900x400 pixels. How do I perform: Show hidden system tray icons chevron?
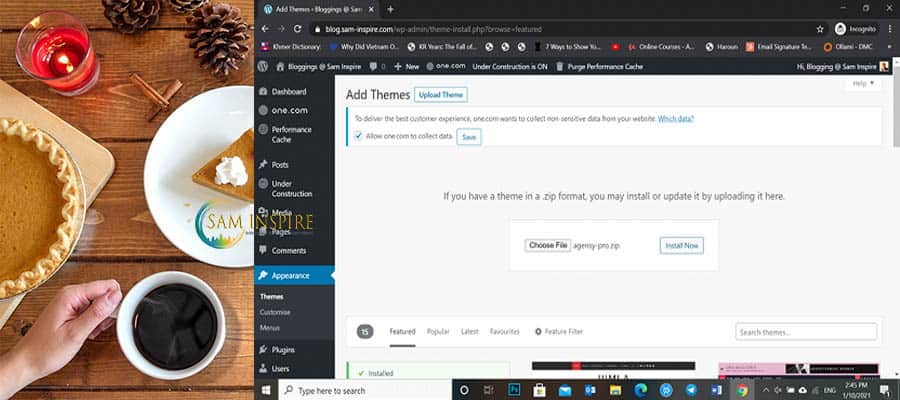[766, 390]
